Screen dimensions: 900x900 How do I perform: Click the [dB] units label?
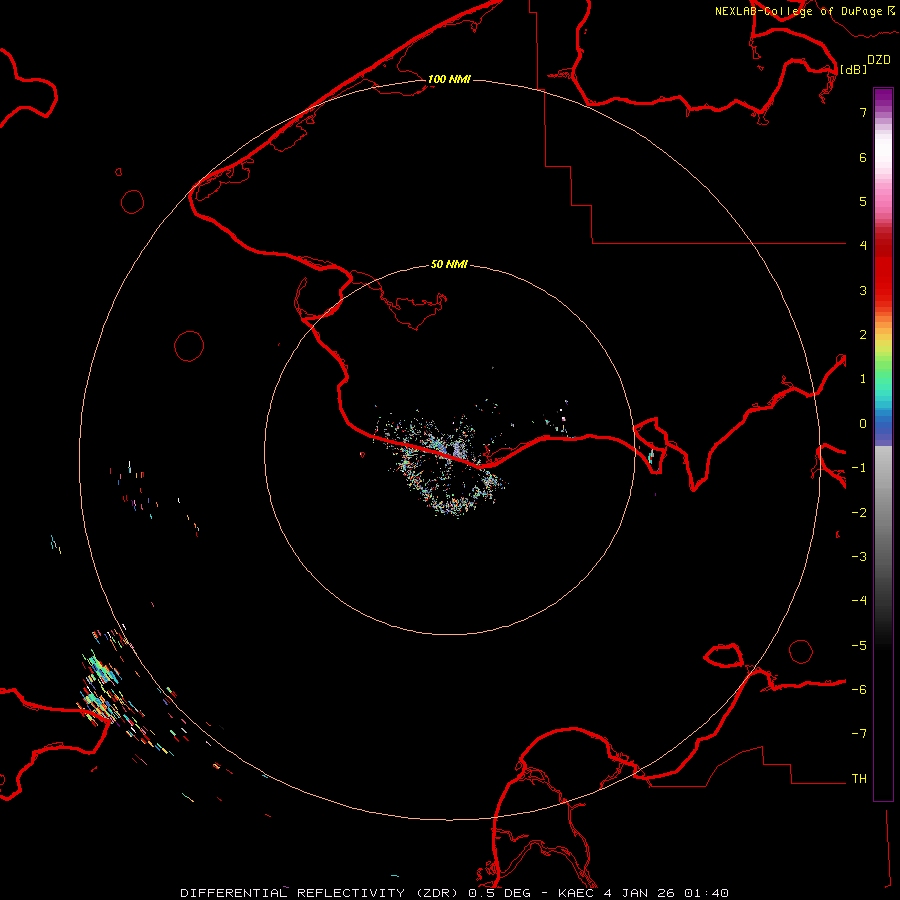pos(852,69)
